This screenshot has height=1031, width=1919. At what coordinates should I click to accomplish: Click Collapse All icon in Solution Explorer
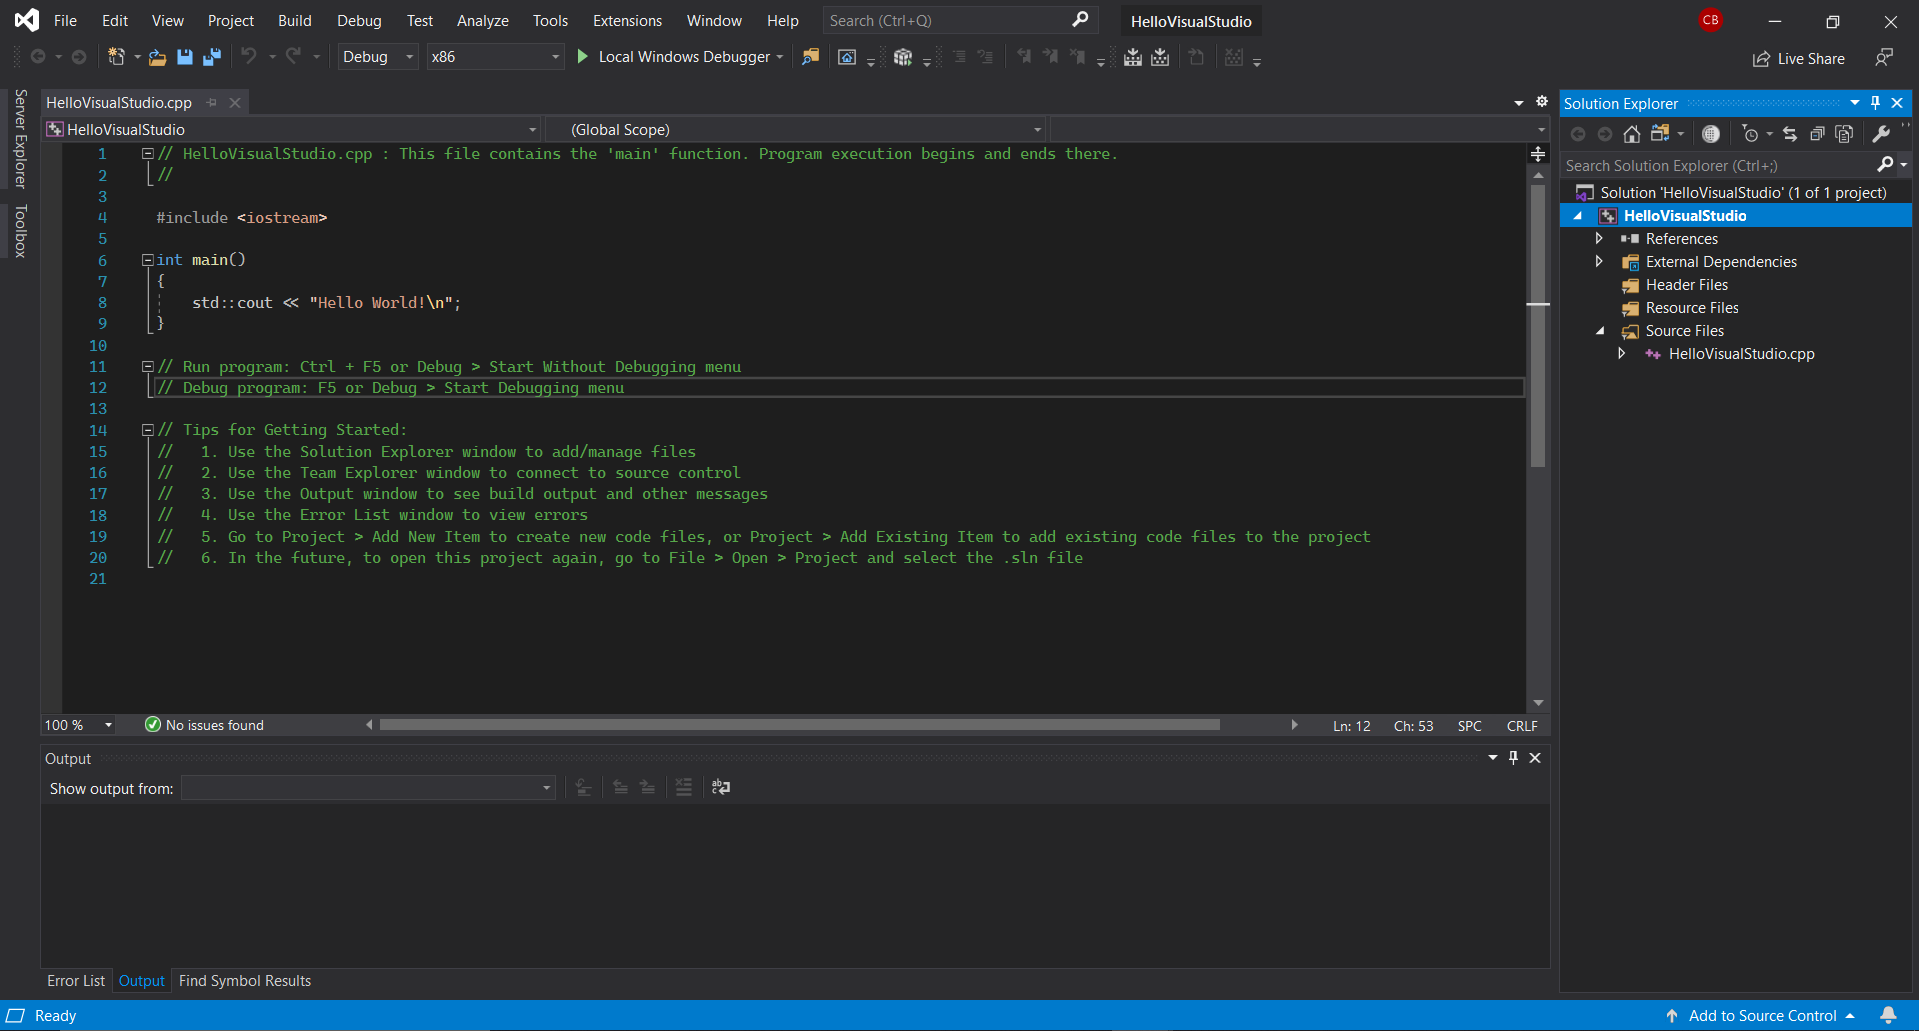click(x=1817, y=134)
